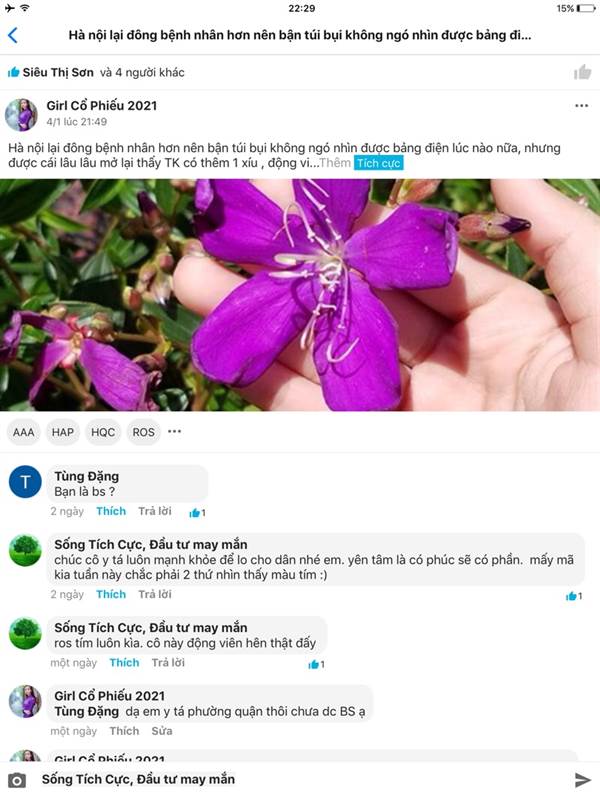This screenshot has height=800, width=600.
Task: Reply to Tùng Đặng's comment via Trả lời
Action: [x=155, y=511]
